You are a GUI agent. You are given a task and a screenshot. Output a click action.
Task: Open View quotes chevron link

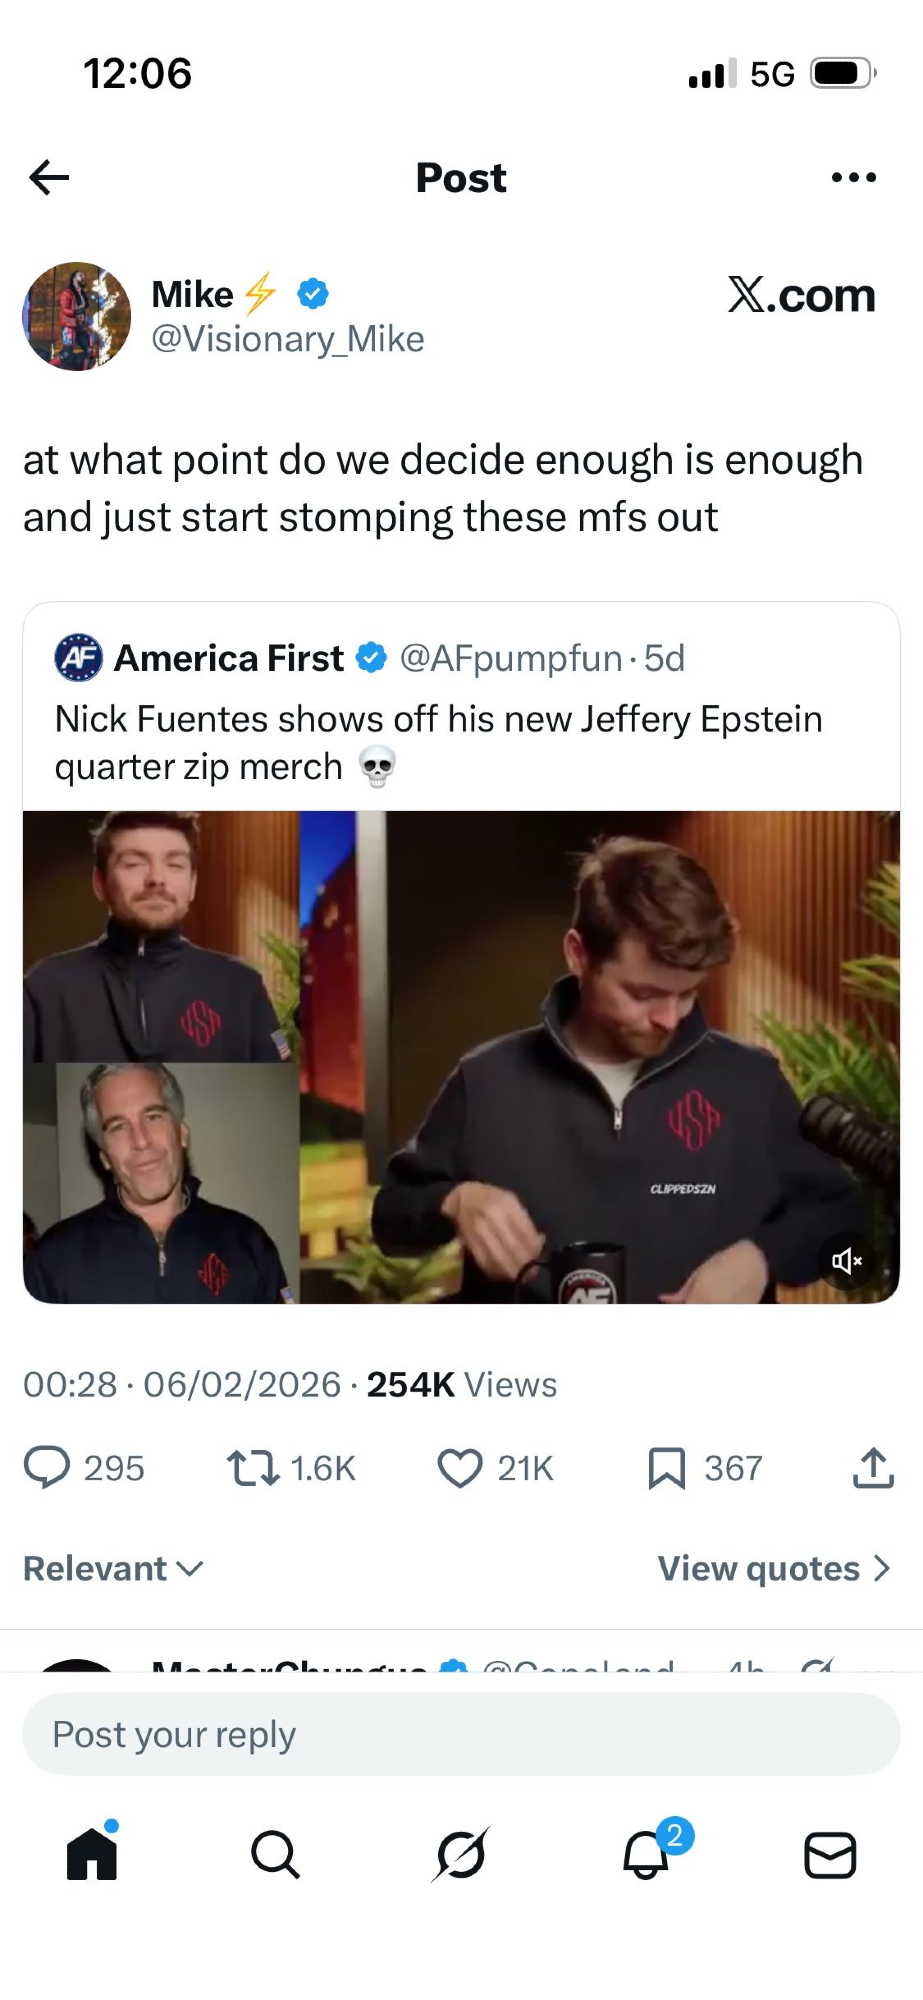point(773,1568)
